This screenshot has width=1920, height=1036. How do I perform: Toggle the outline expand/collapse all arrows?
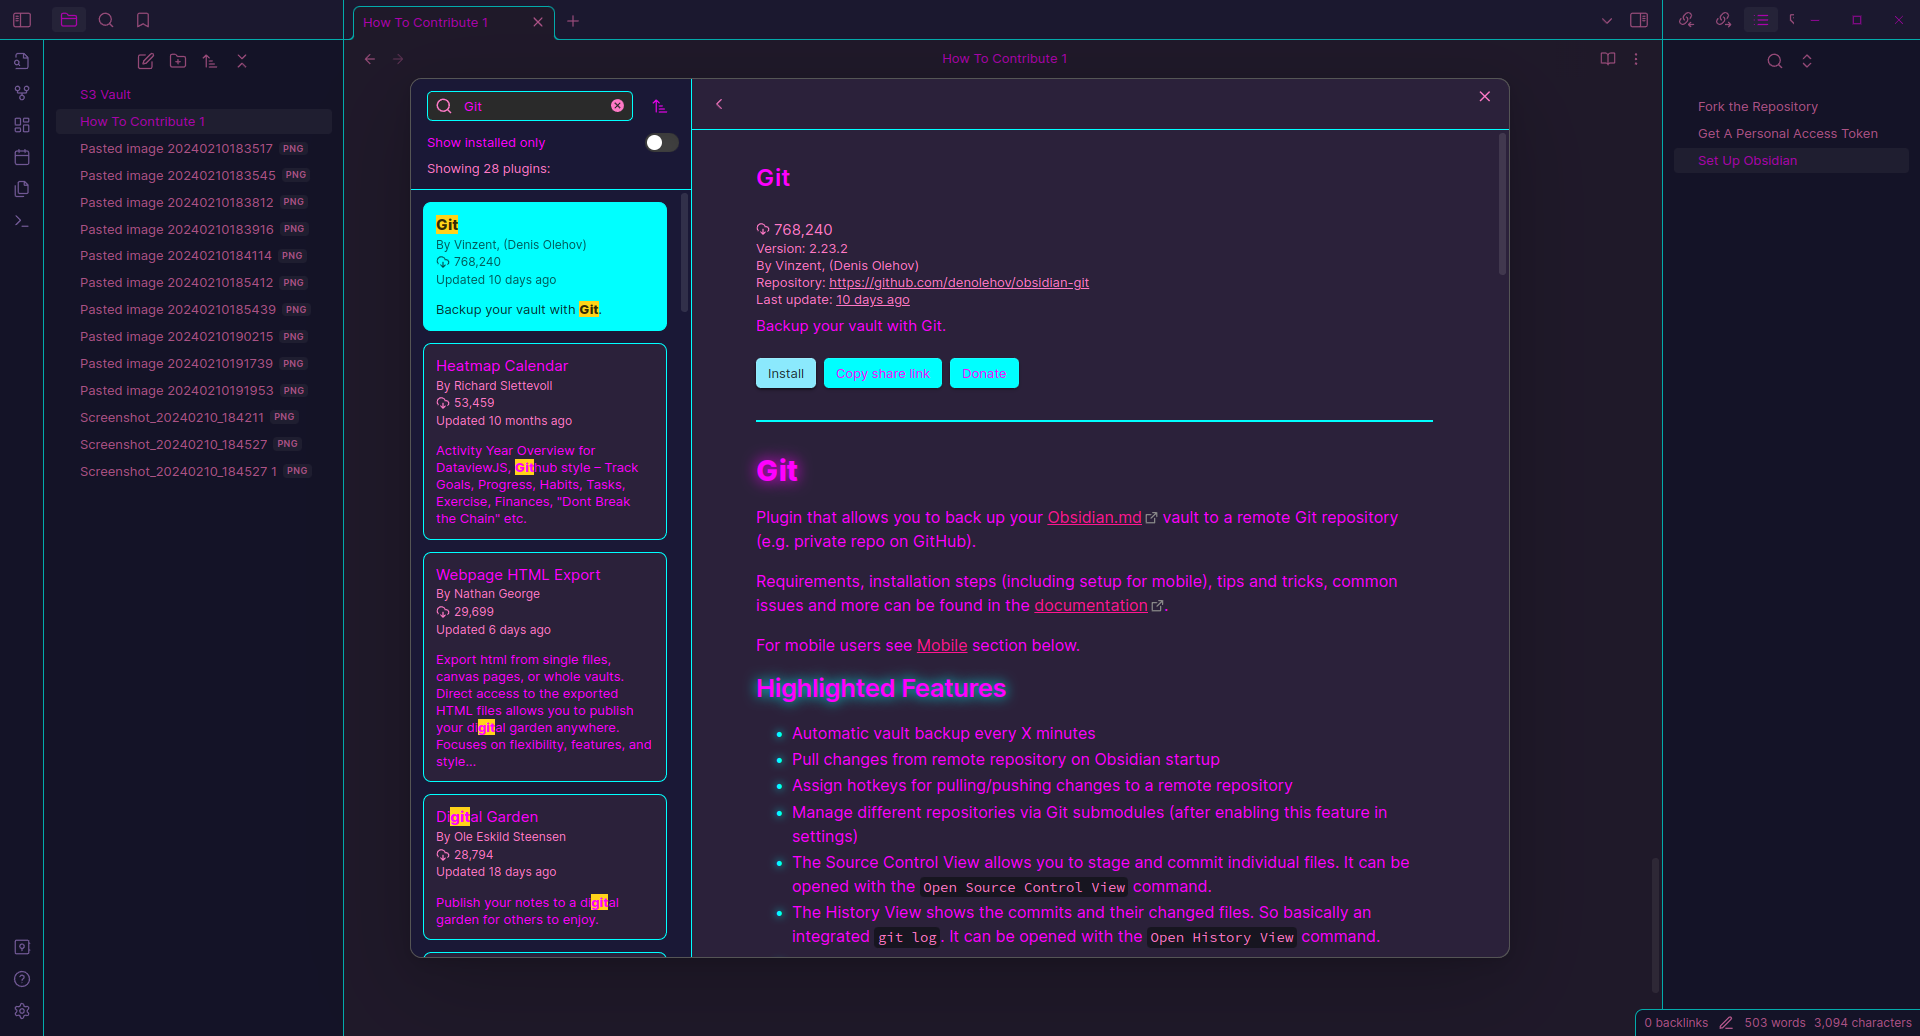click(x=1807, y=61)
